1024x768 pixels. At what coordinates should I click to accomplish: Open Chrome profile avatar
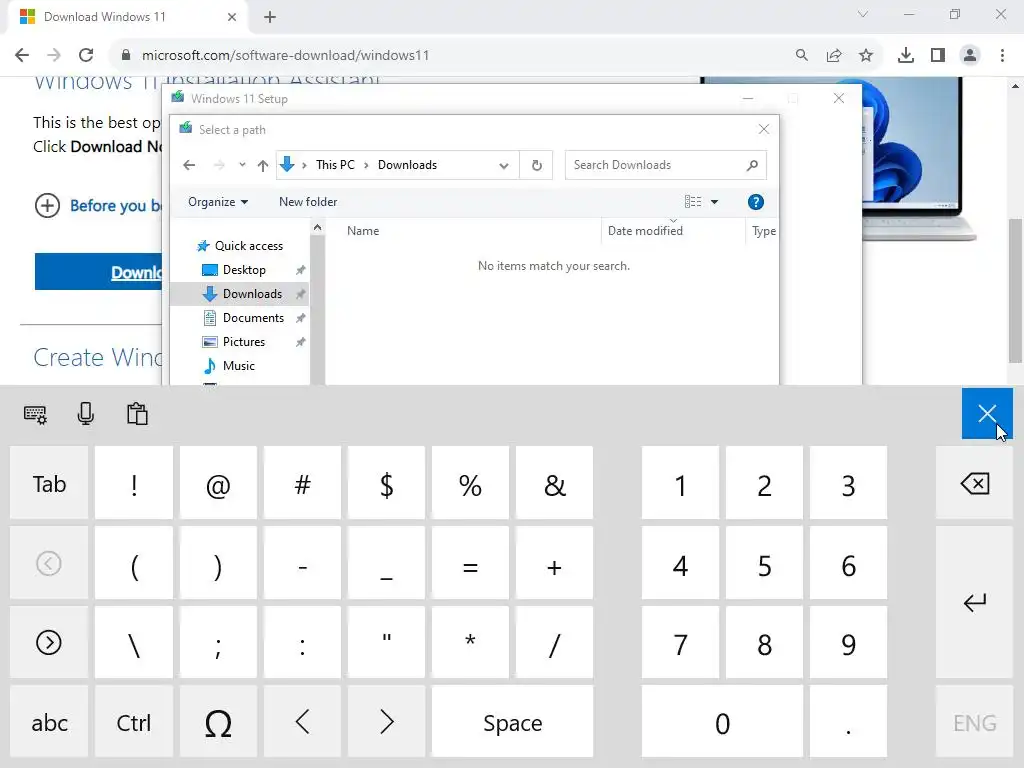970,56
